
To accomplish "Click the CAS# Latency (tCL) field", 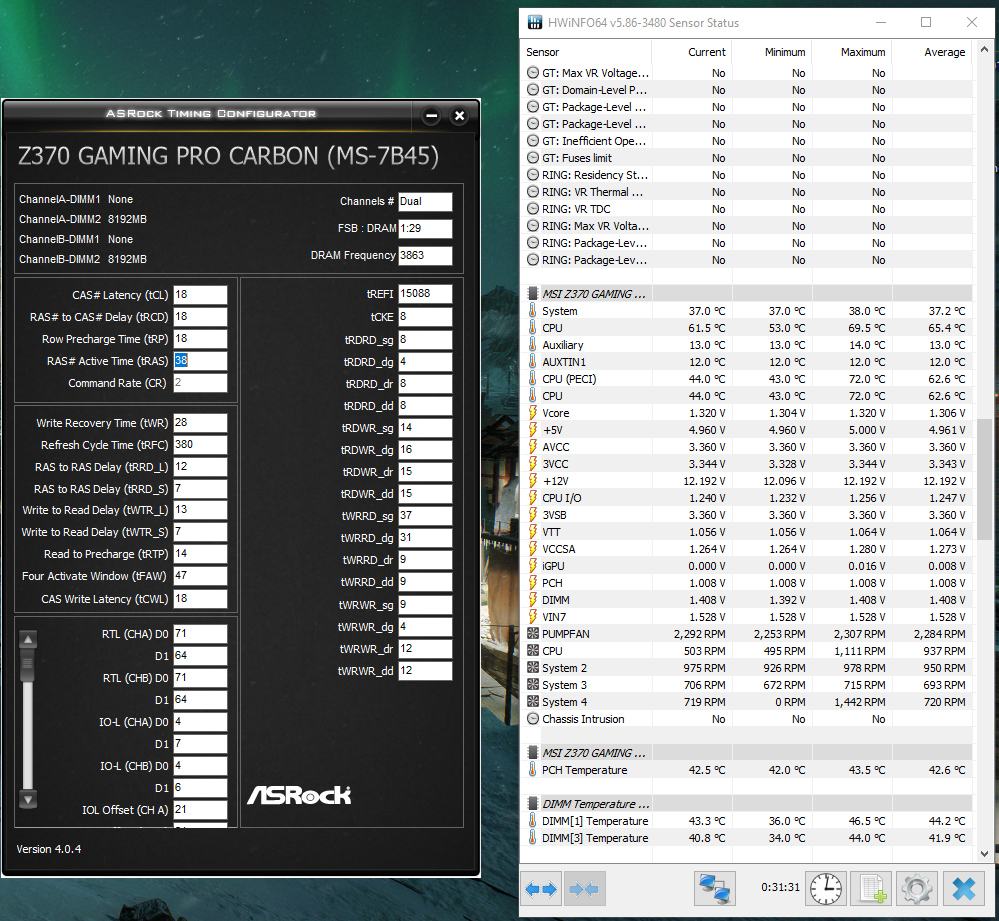I will [x=200, y=295].
